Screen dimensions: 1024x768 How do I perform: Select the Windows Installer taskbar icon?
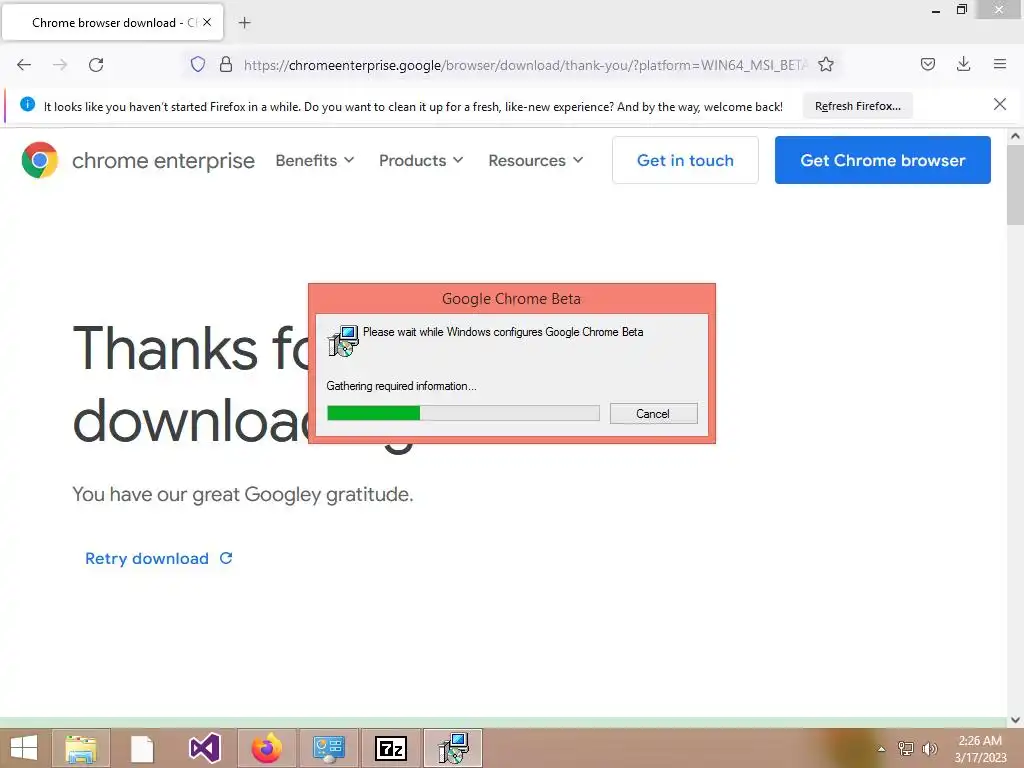(x=453, y=748)
